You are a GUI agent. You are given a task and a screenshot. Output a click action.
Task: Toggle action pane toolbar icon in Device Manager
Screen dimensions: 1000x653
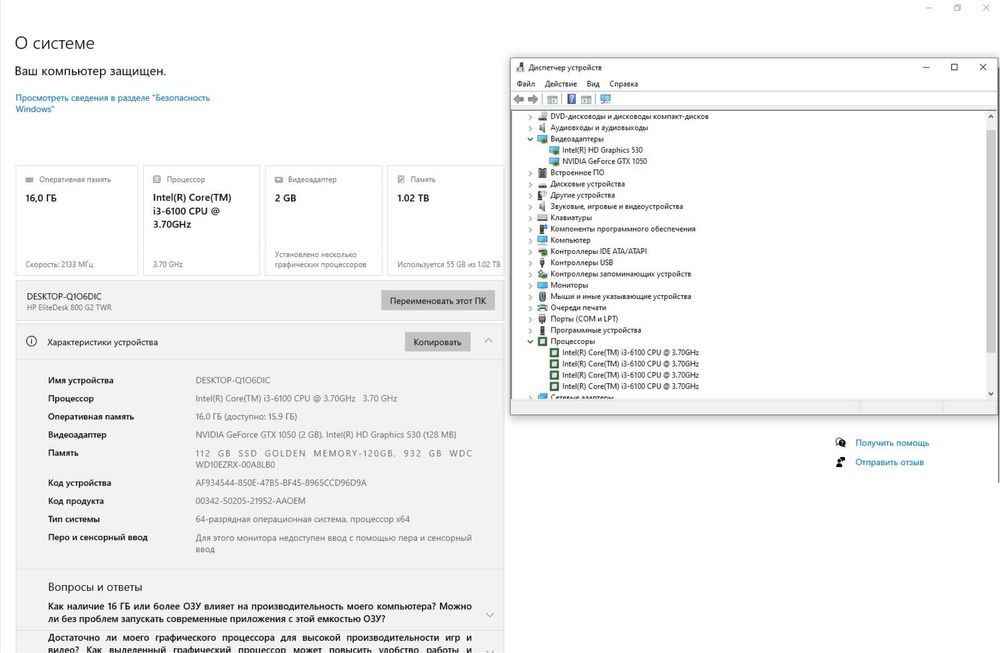586,99
